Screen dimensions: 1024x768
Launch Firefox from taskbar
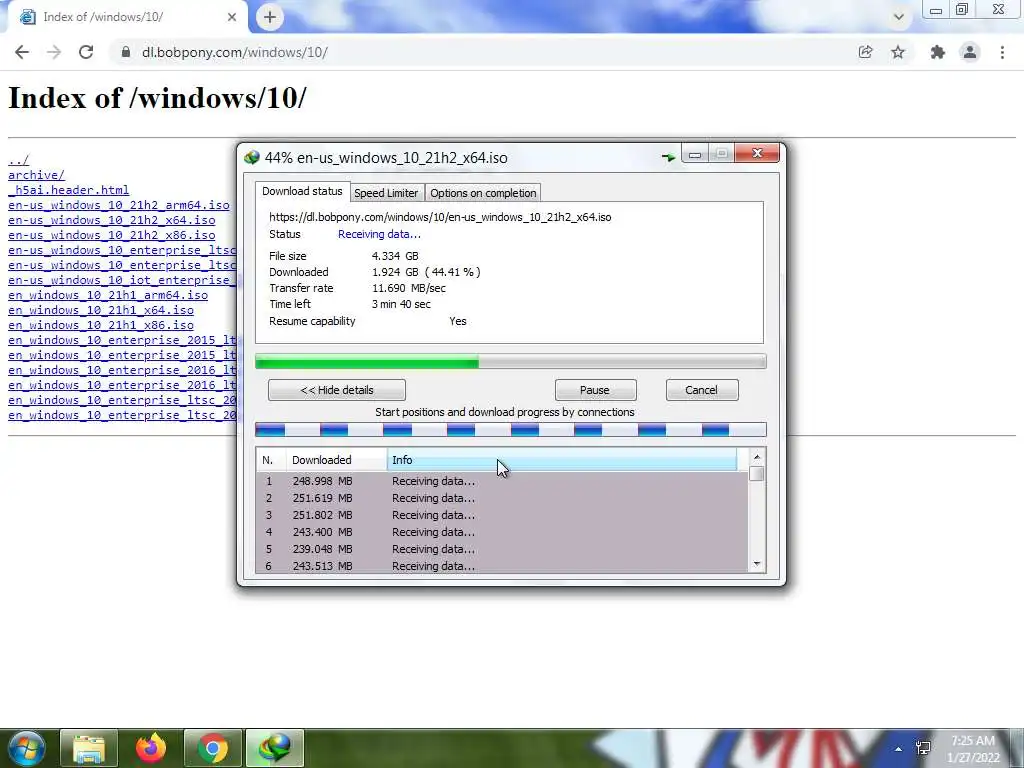pos(151,748)
